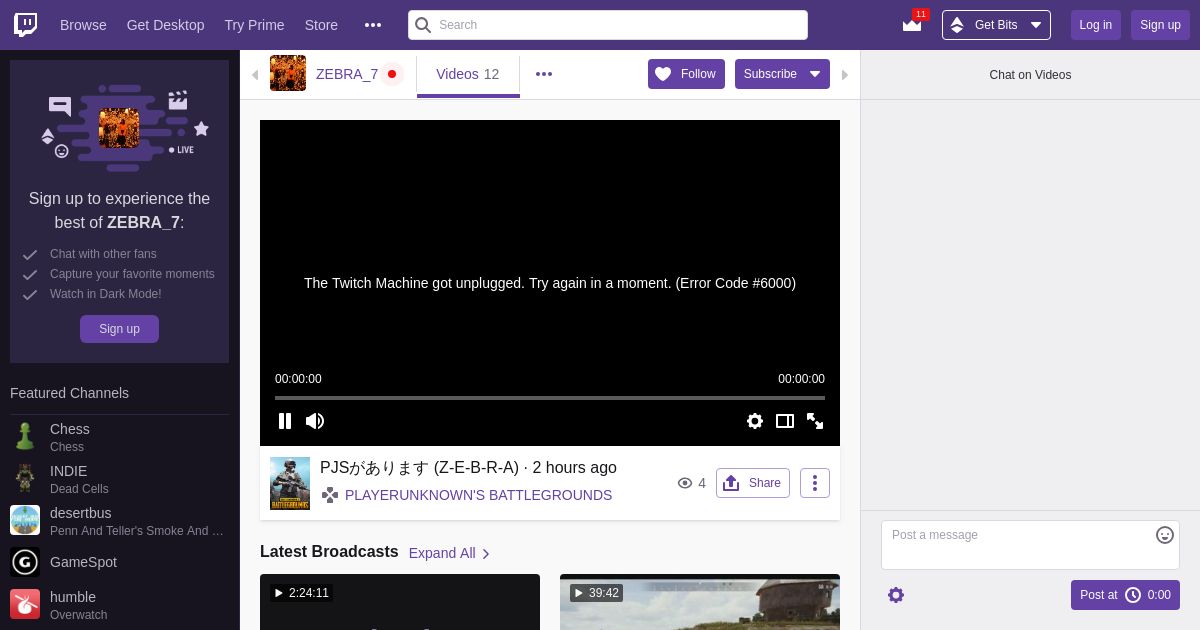This screenshot has height=630, width=1200.
Task: Switch to the Videos 12 tab
Action: (468, 74)
